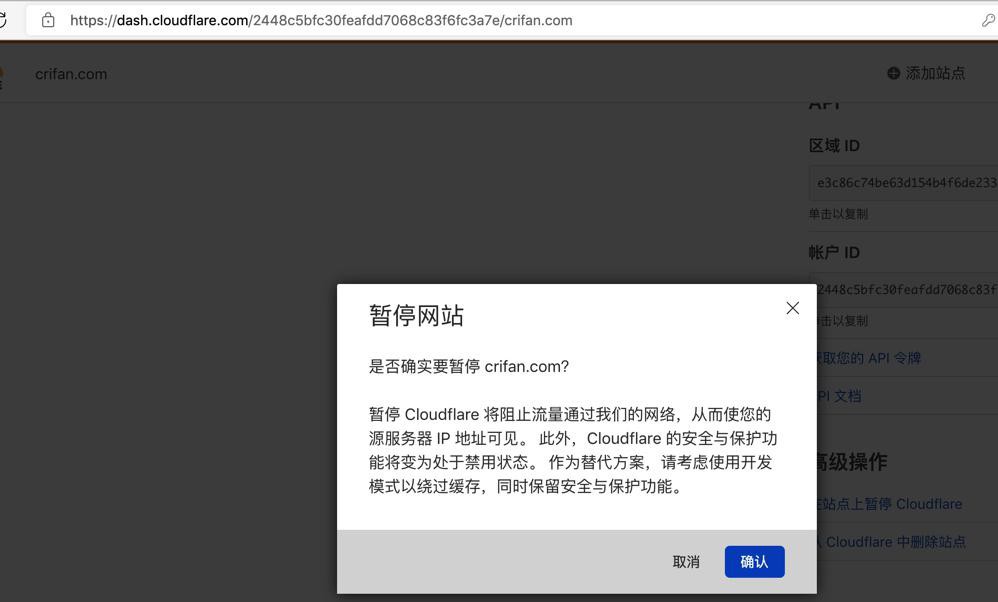Click 在站点上暂停 Cloudflare link
This screenshot has height=602, width=998.
click(890, 504)
